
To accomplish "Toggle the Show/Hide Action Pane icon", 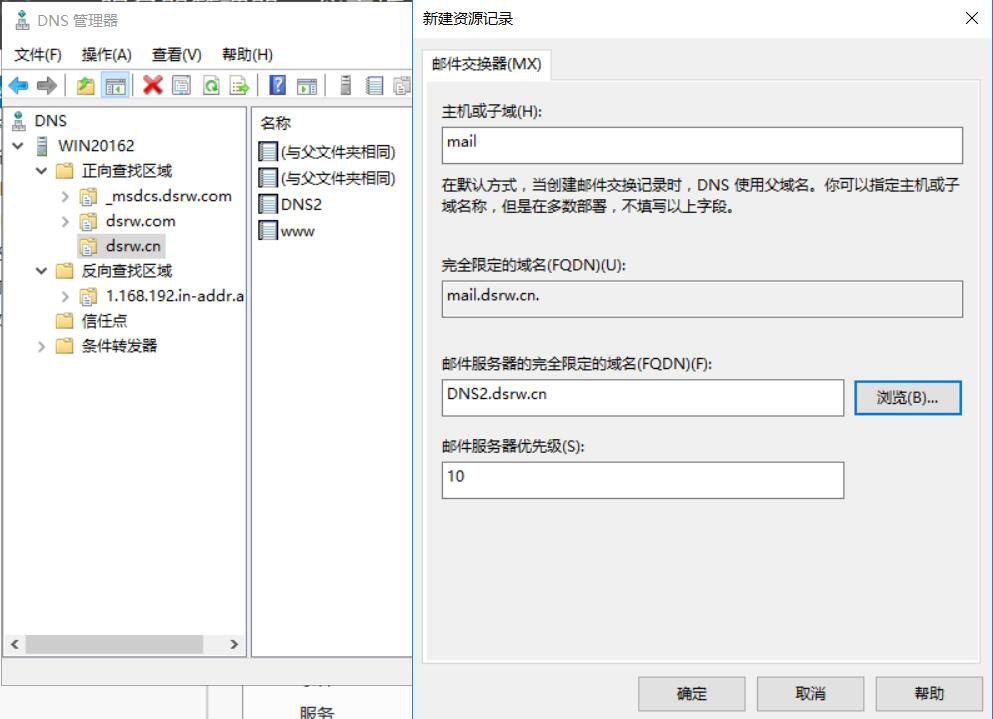I will pos(307,86).
